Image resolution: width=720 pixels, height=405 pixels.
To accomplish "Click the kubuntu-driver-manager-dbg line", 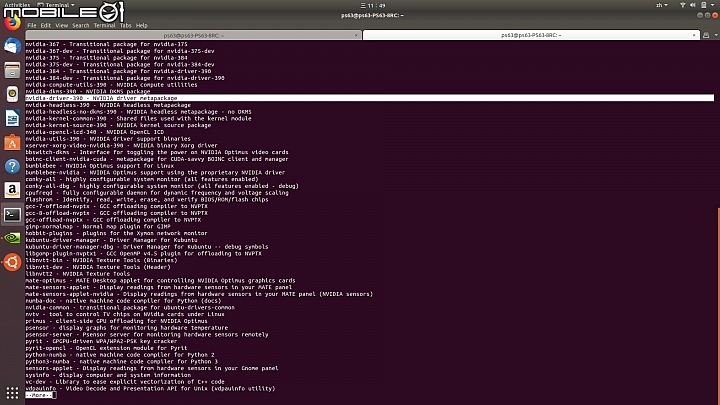I will (147, 247).
